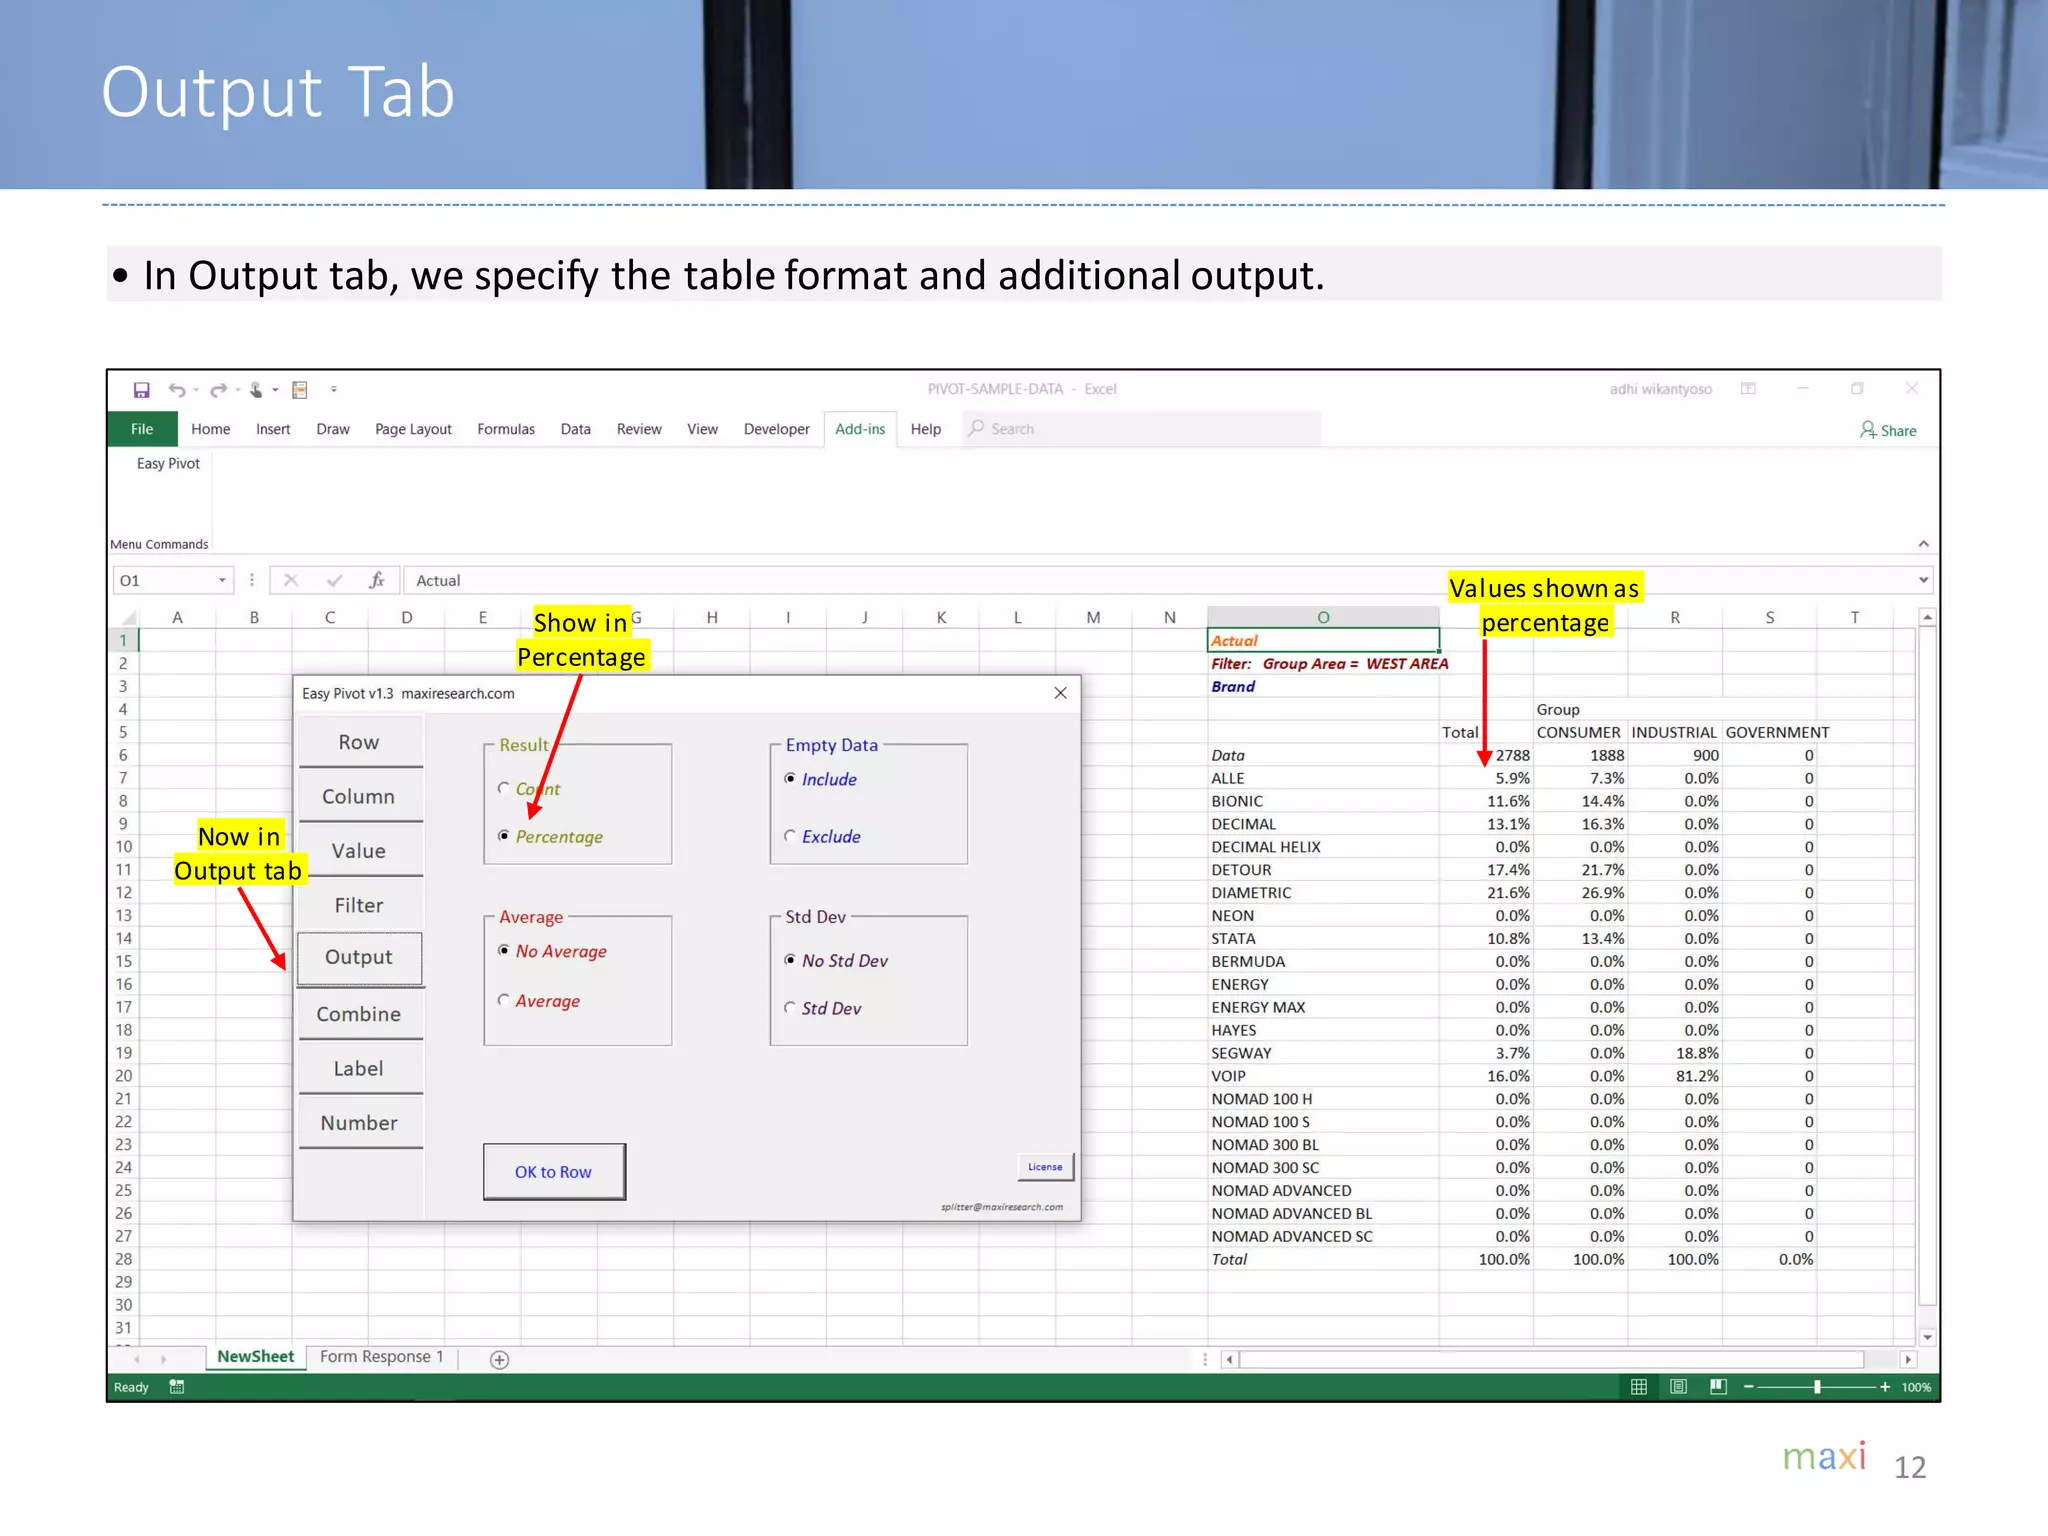This screenshot has width=2048, height=1536.
Task: Click the Search box in the ribbon
Action: (x=1142, y=429)
